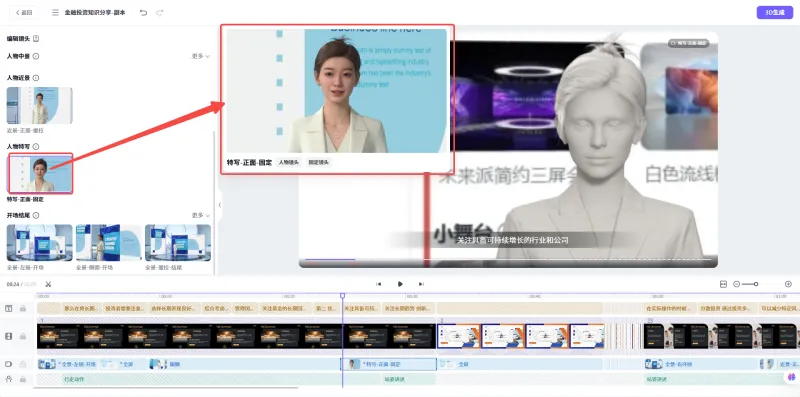Image resolution: width=800 pixels, height=397 pixels.
Task: Redo the last undone edit
Action: [160, 12]
